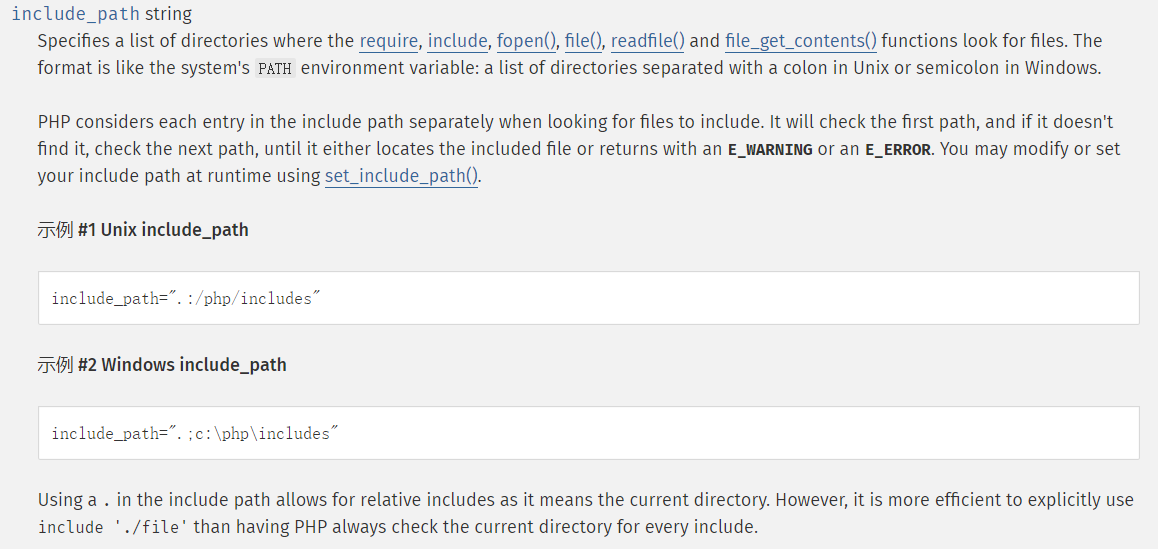
Task: Click the PATH inline code text
Action: (275, 69)
